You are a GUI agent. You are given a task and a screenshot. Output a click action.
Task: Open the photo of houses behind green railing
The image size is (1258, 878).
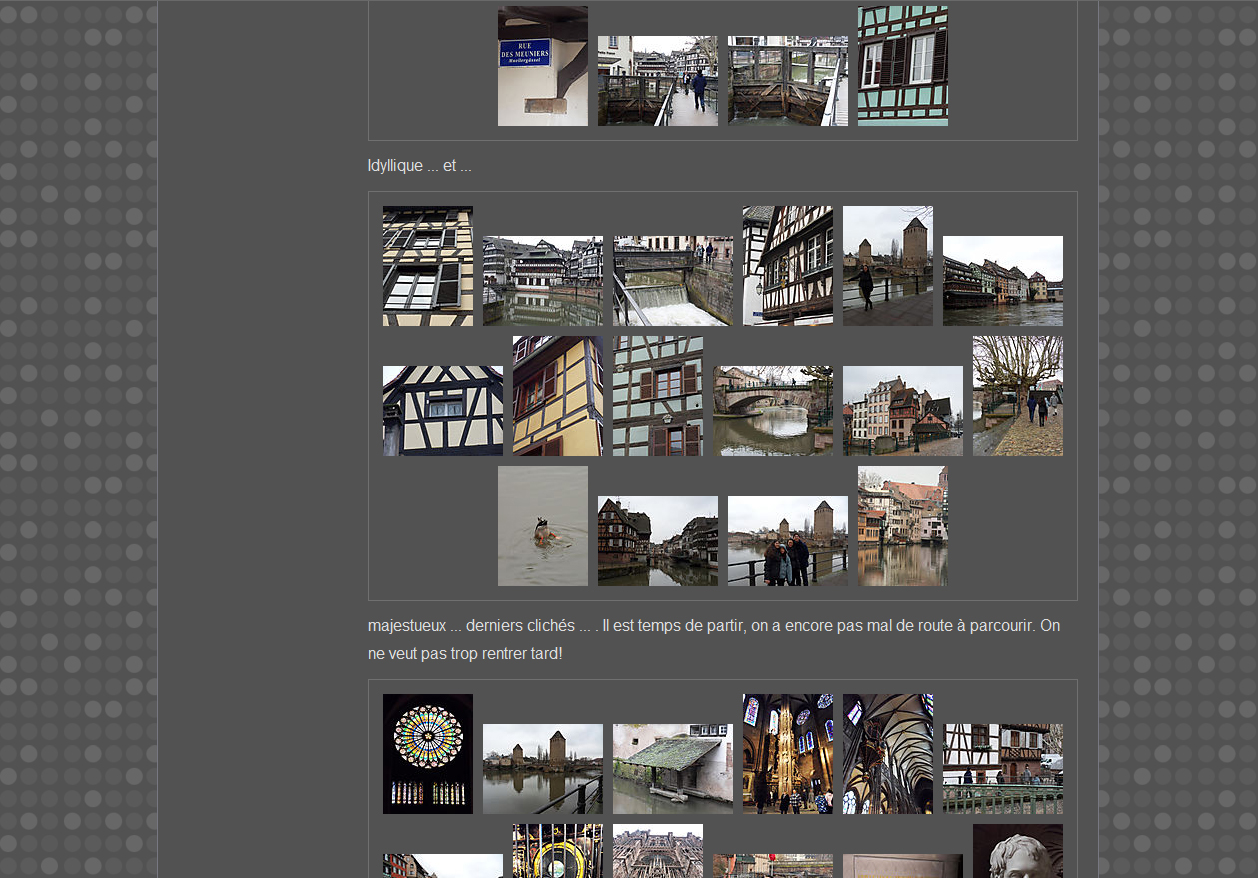1002,769
